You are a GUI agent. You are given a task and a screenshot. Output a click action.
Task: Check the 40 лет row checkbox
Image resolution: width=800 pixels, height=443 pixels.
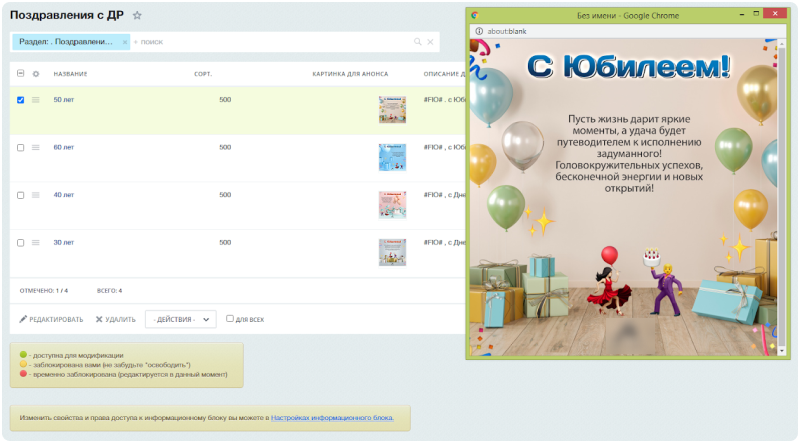(x=20, y=195)
